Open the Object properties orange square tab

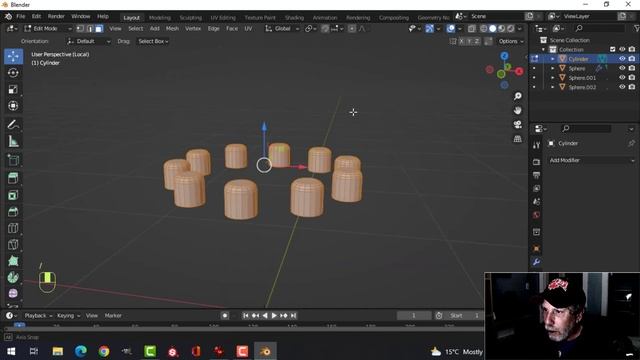tap(536, 249)
